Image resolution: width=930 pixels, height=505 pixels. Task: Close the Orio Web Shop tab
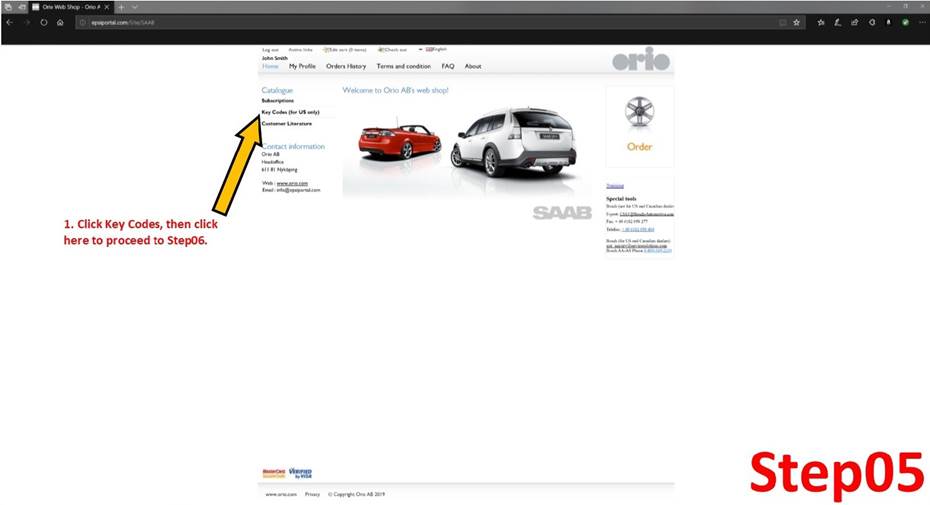[107, 7]
